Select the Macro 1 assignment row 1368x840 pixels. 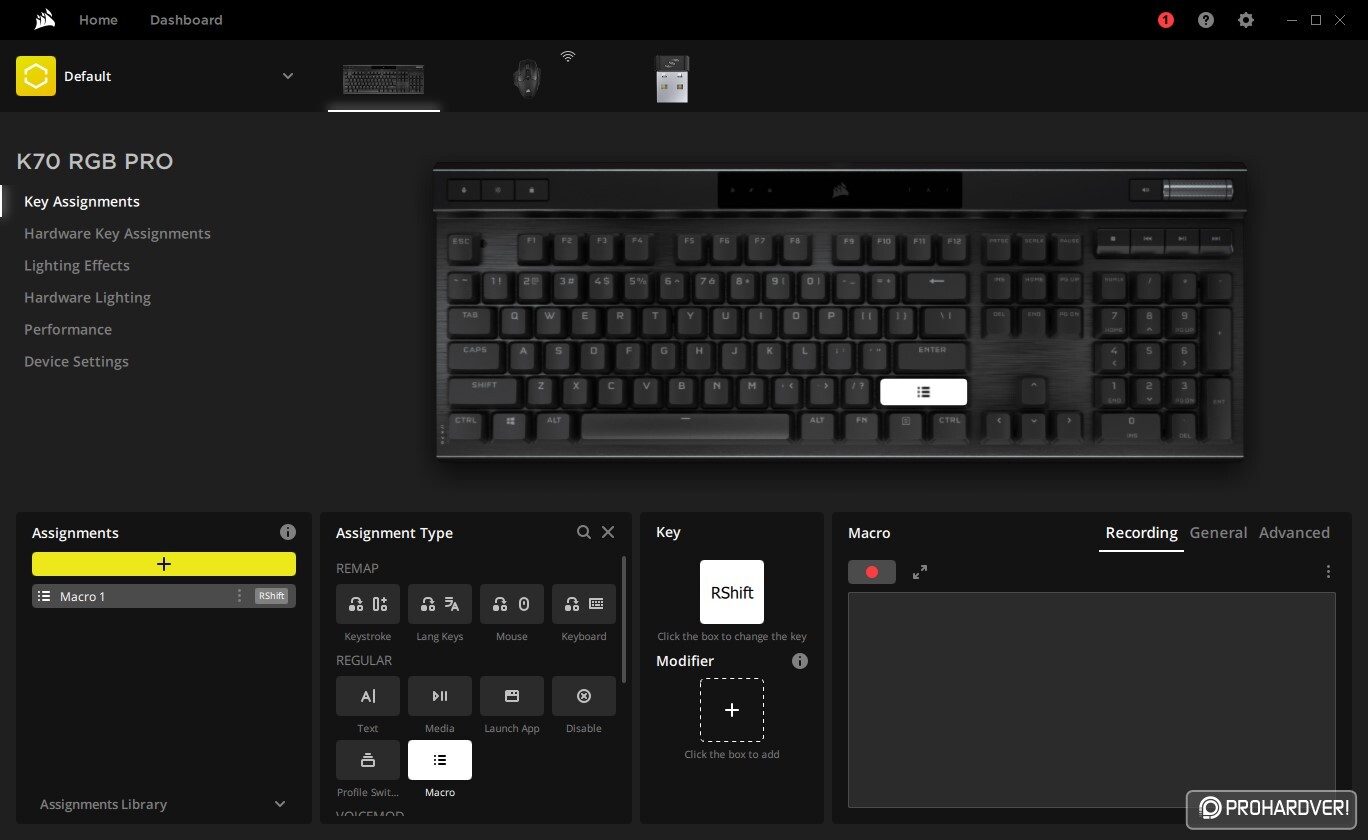(x=164, y=596)
